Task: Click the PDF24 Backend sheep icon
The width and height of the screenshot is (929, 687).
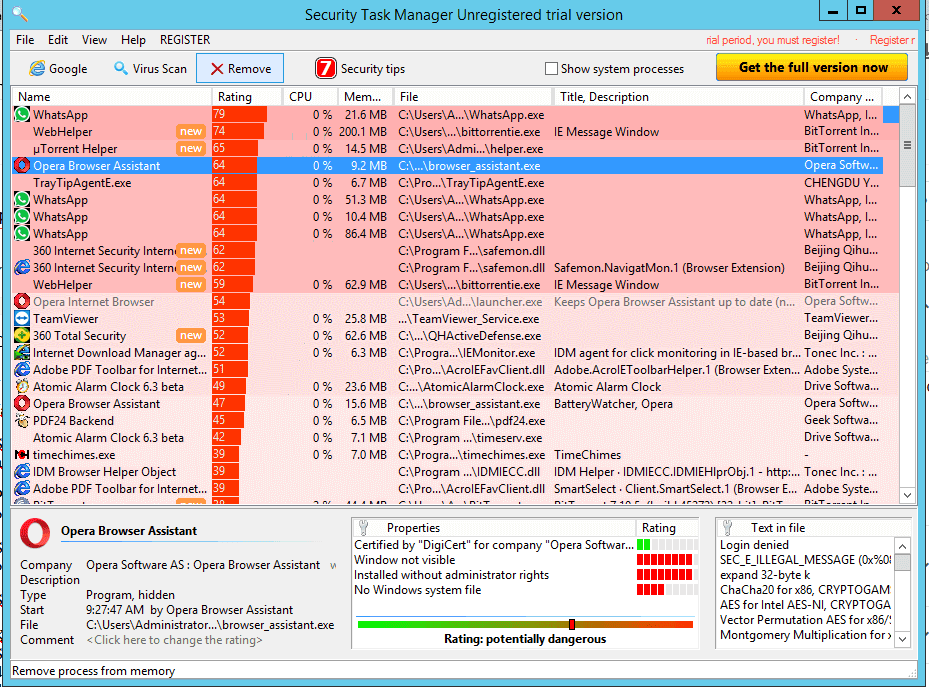Action: coord(22,421)
